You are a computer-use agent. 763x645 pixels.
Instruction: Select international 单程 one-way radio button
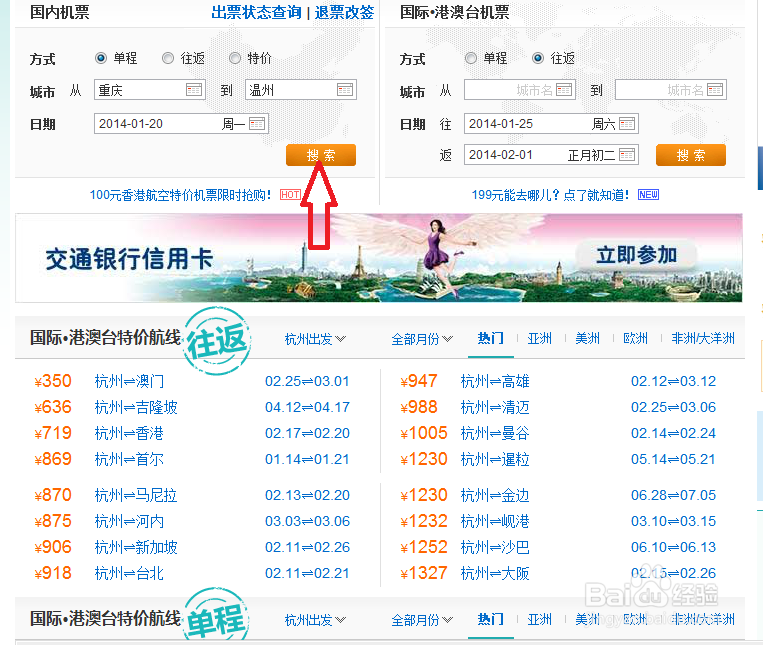(471, 58)
